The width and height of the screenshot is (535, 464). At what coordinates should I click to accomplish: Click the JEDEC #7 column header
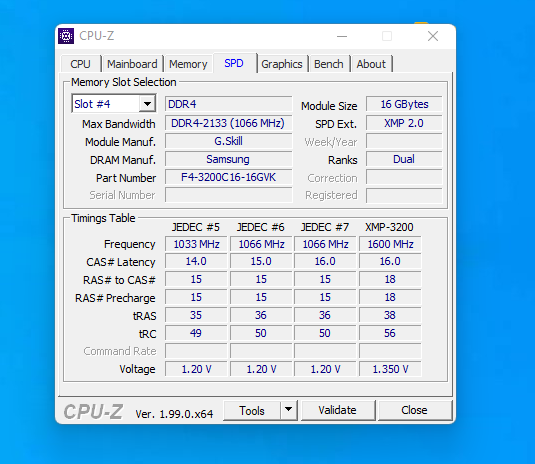click(x=325, y=227)
